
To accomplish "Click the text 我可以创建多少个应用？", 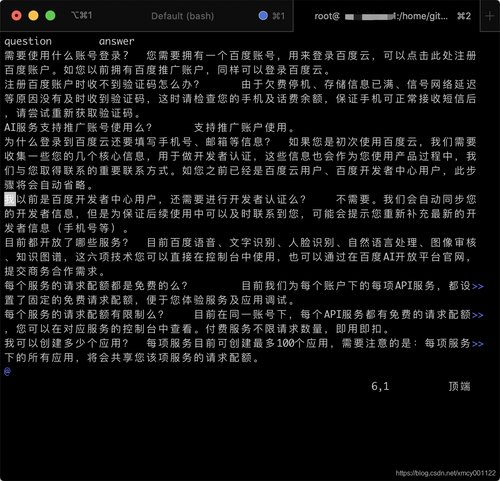I will pos(66,343).
